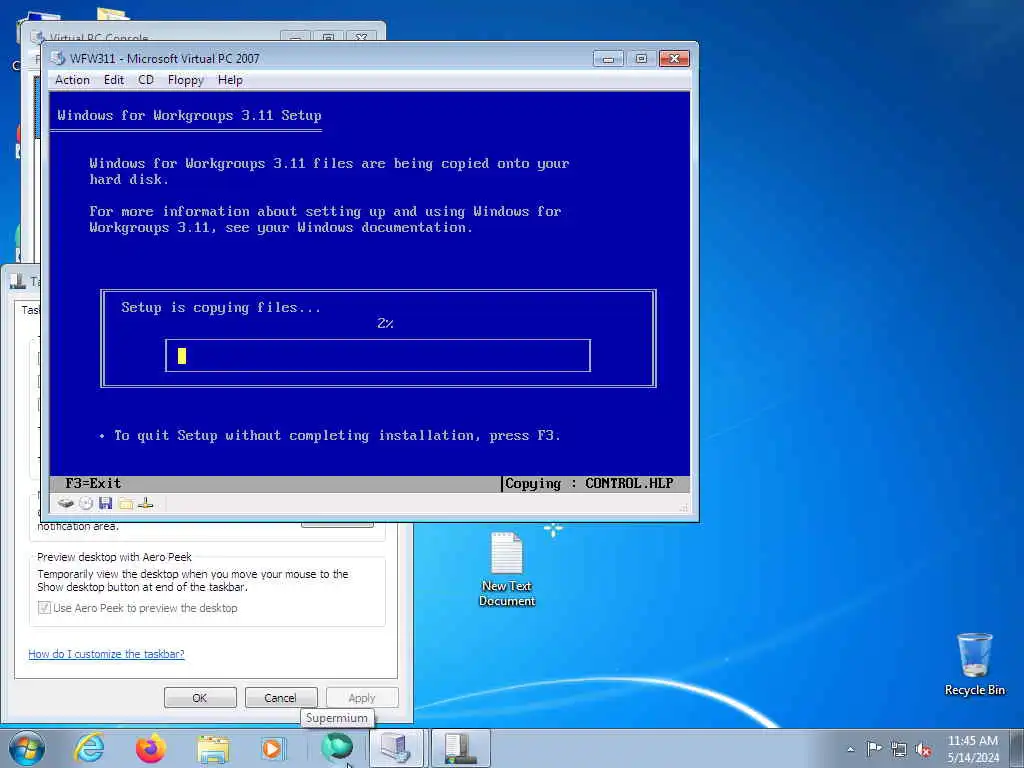
Task: Open the CD menu in Virtual PC
Action: (146, 80)
